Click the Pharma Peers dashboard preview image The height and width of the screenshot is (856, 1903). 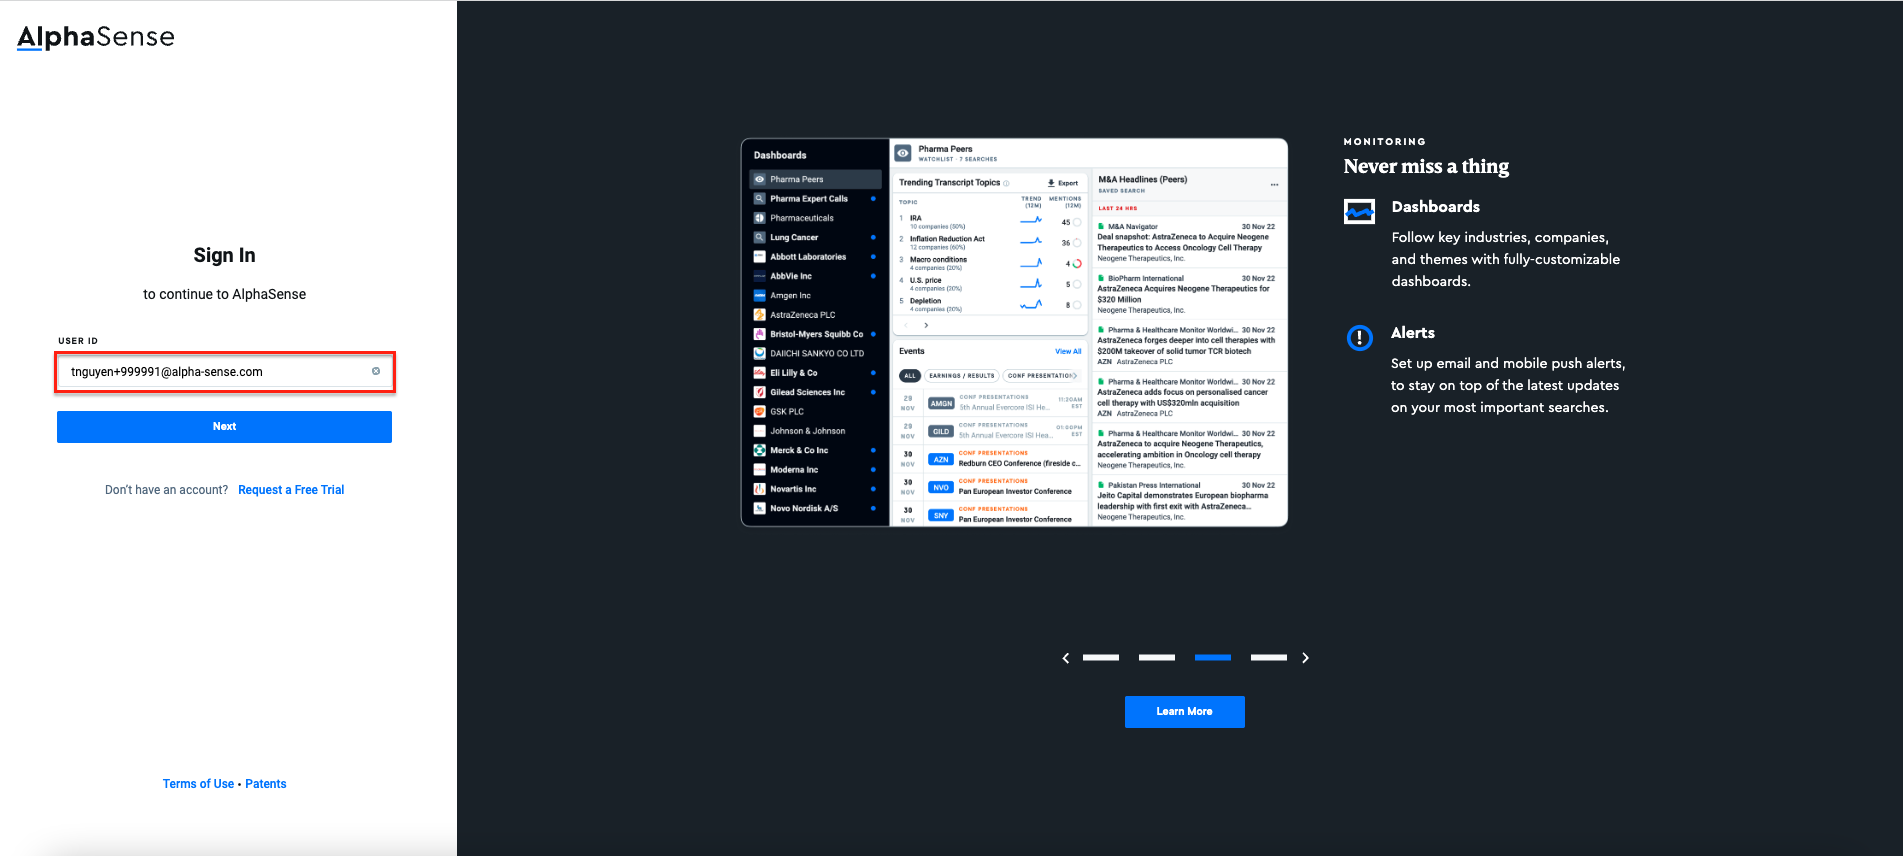click(x=1014, y=332)
